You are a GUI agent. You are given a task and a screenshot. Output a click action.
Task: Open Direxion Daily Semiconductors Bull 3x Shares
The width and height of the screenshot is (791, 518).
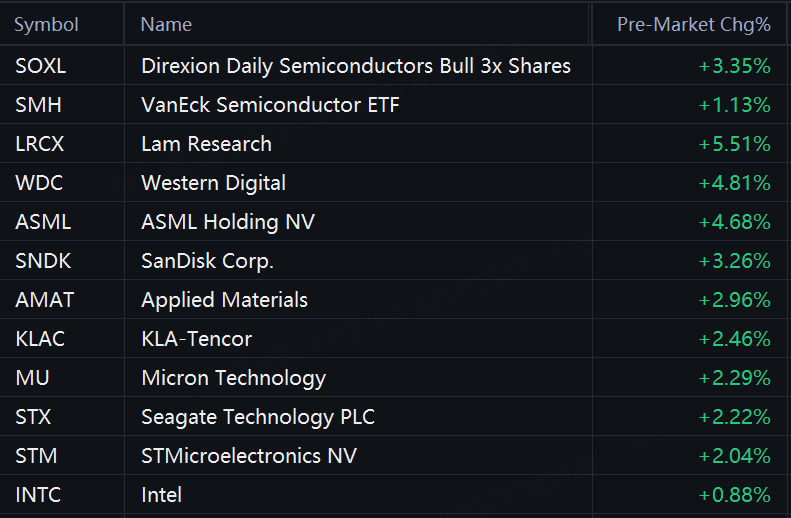click(356, 66)
